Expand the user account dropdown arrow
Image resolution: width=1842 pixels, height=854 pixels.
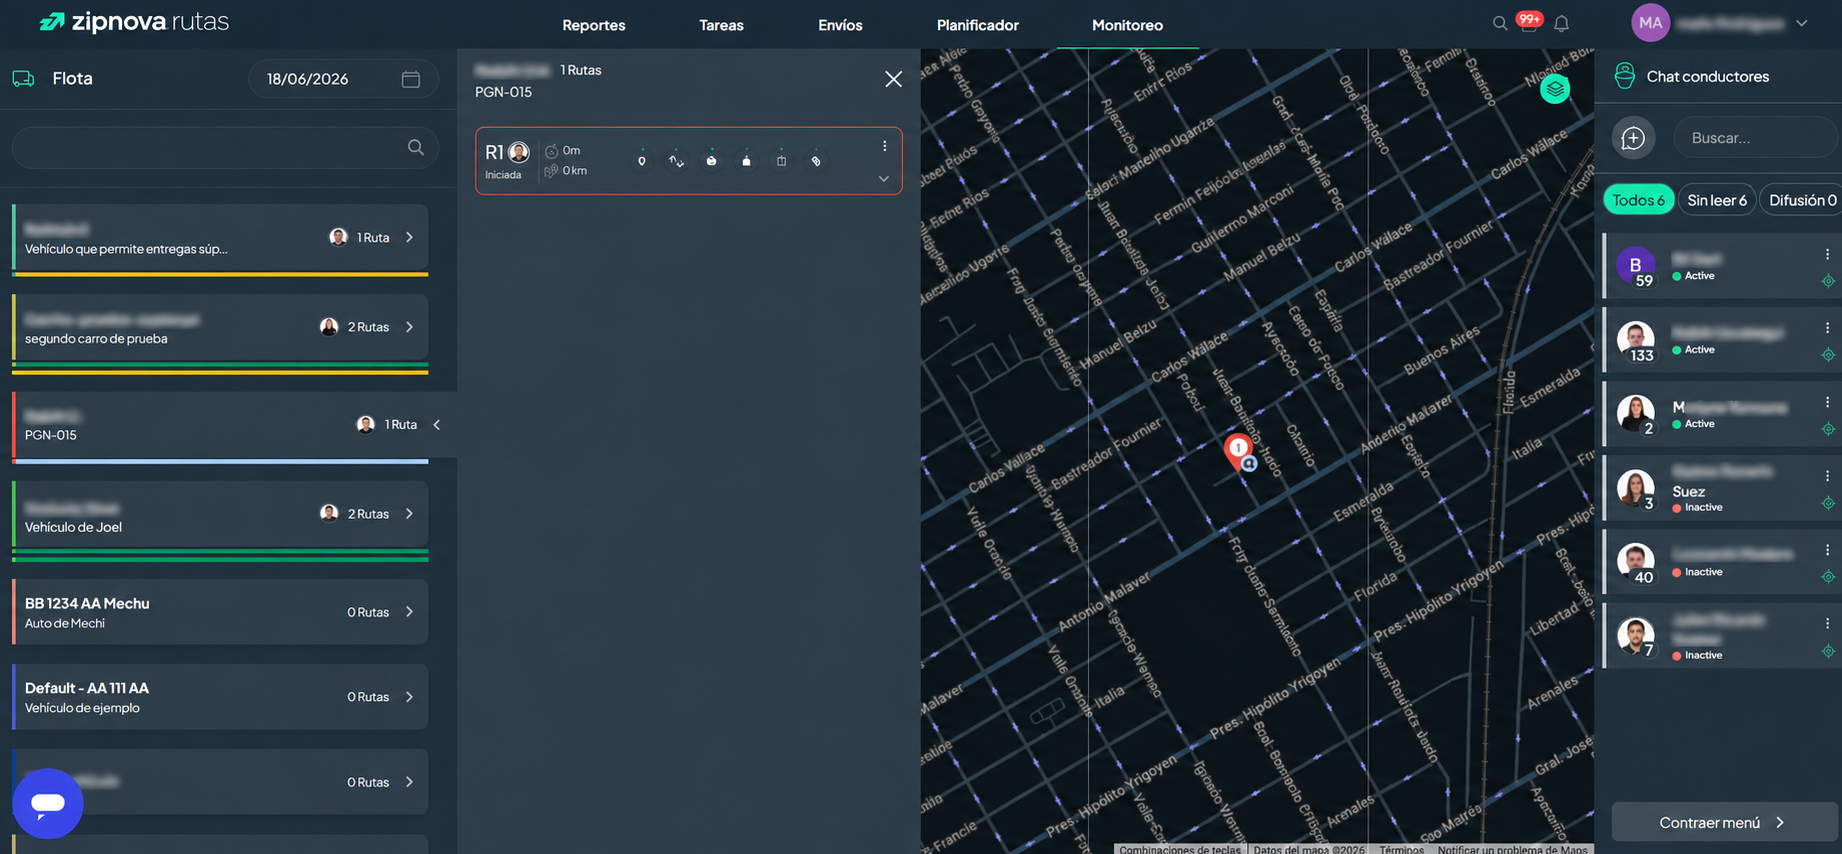coord(1801,23)
